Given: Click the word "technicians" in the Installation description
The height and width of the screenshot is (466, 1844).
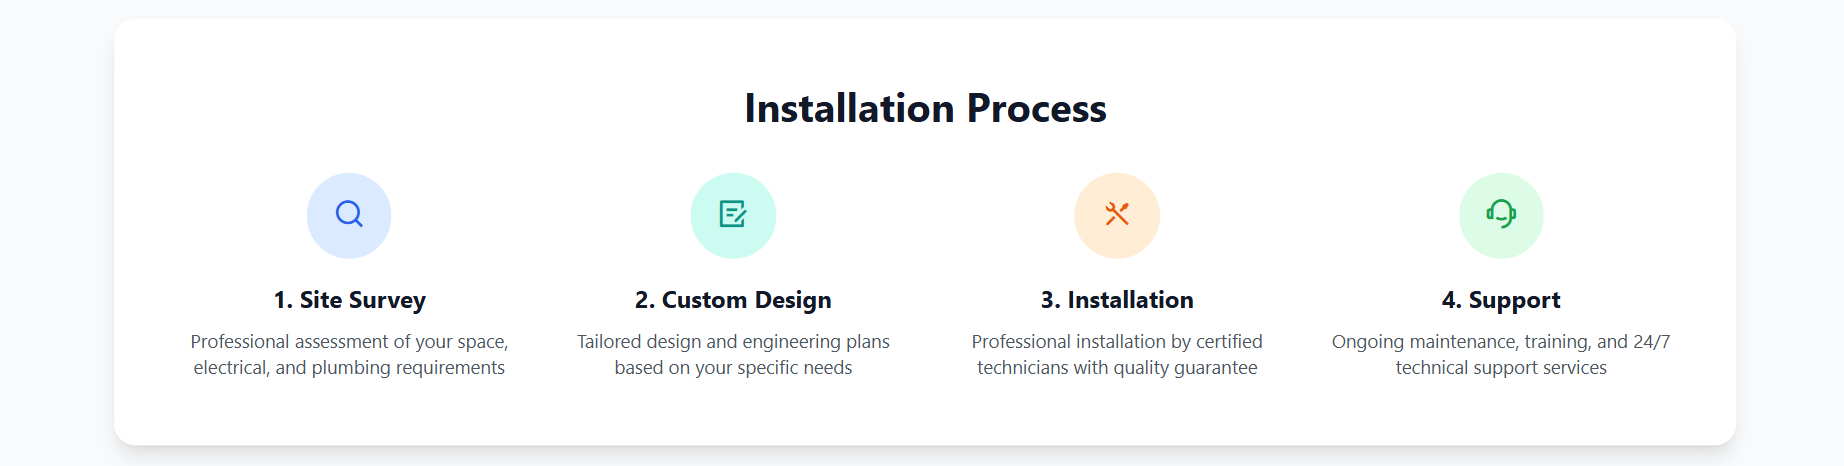Looking at the screenshot, I should coord(1022,368).
